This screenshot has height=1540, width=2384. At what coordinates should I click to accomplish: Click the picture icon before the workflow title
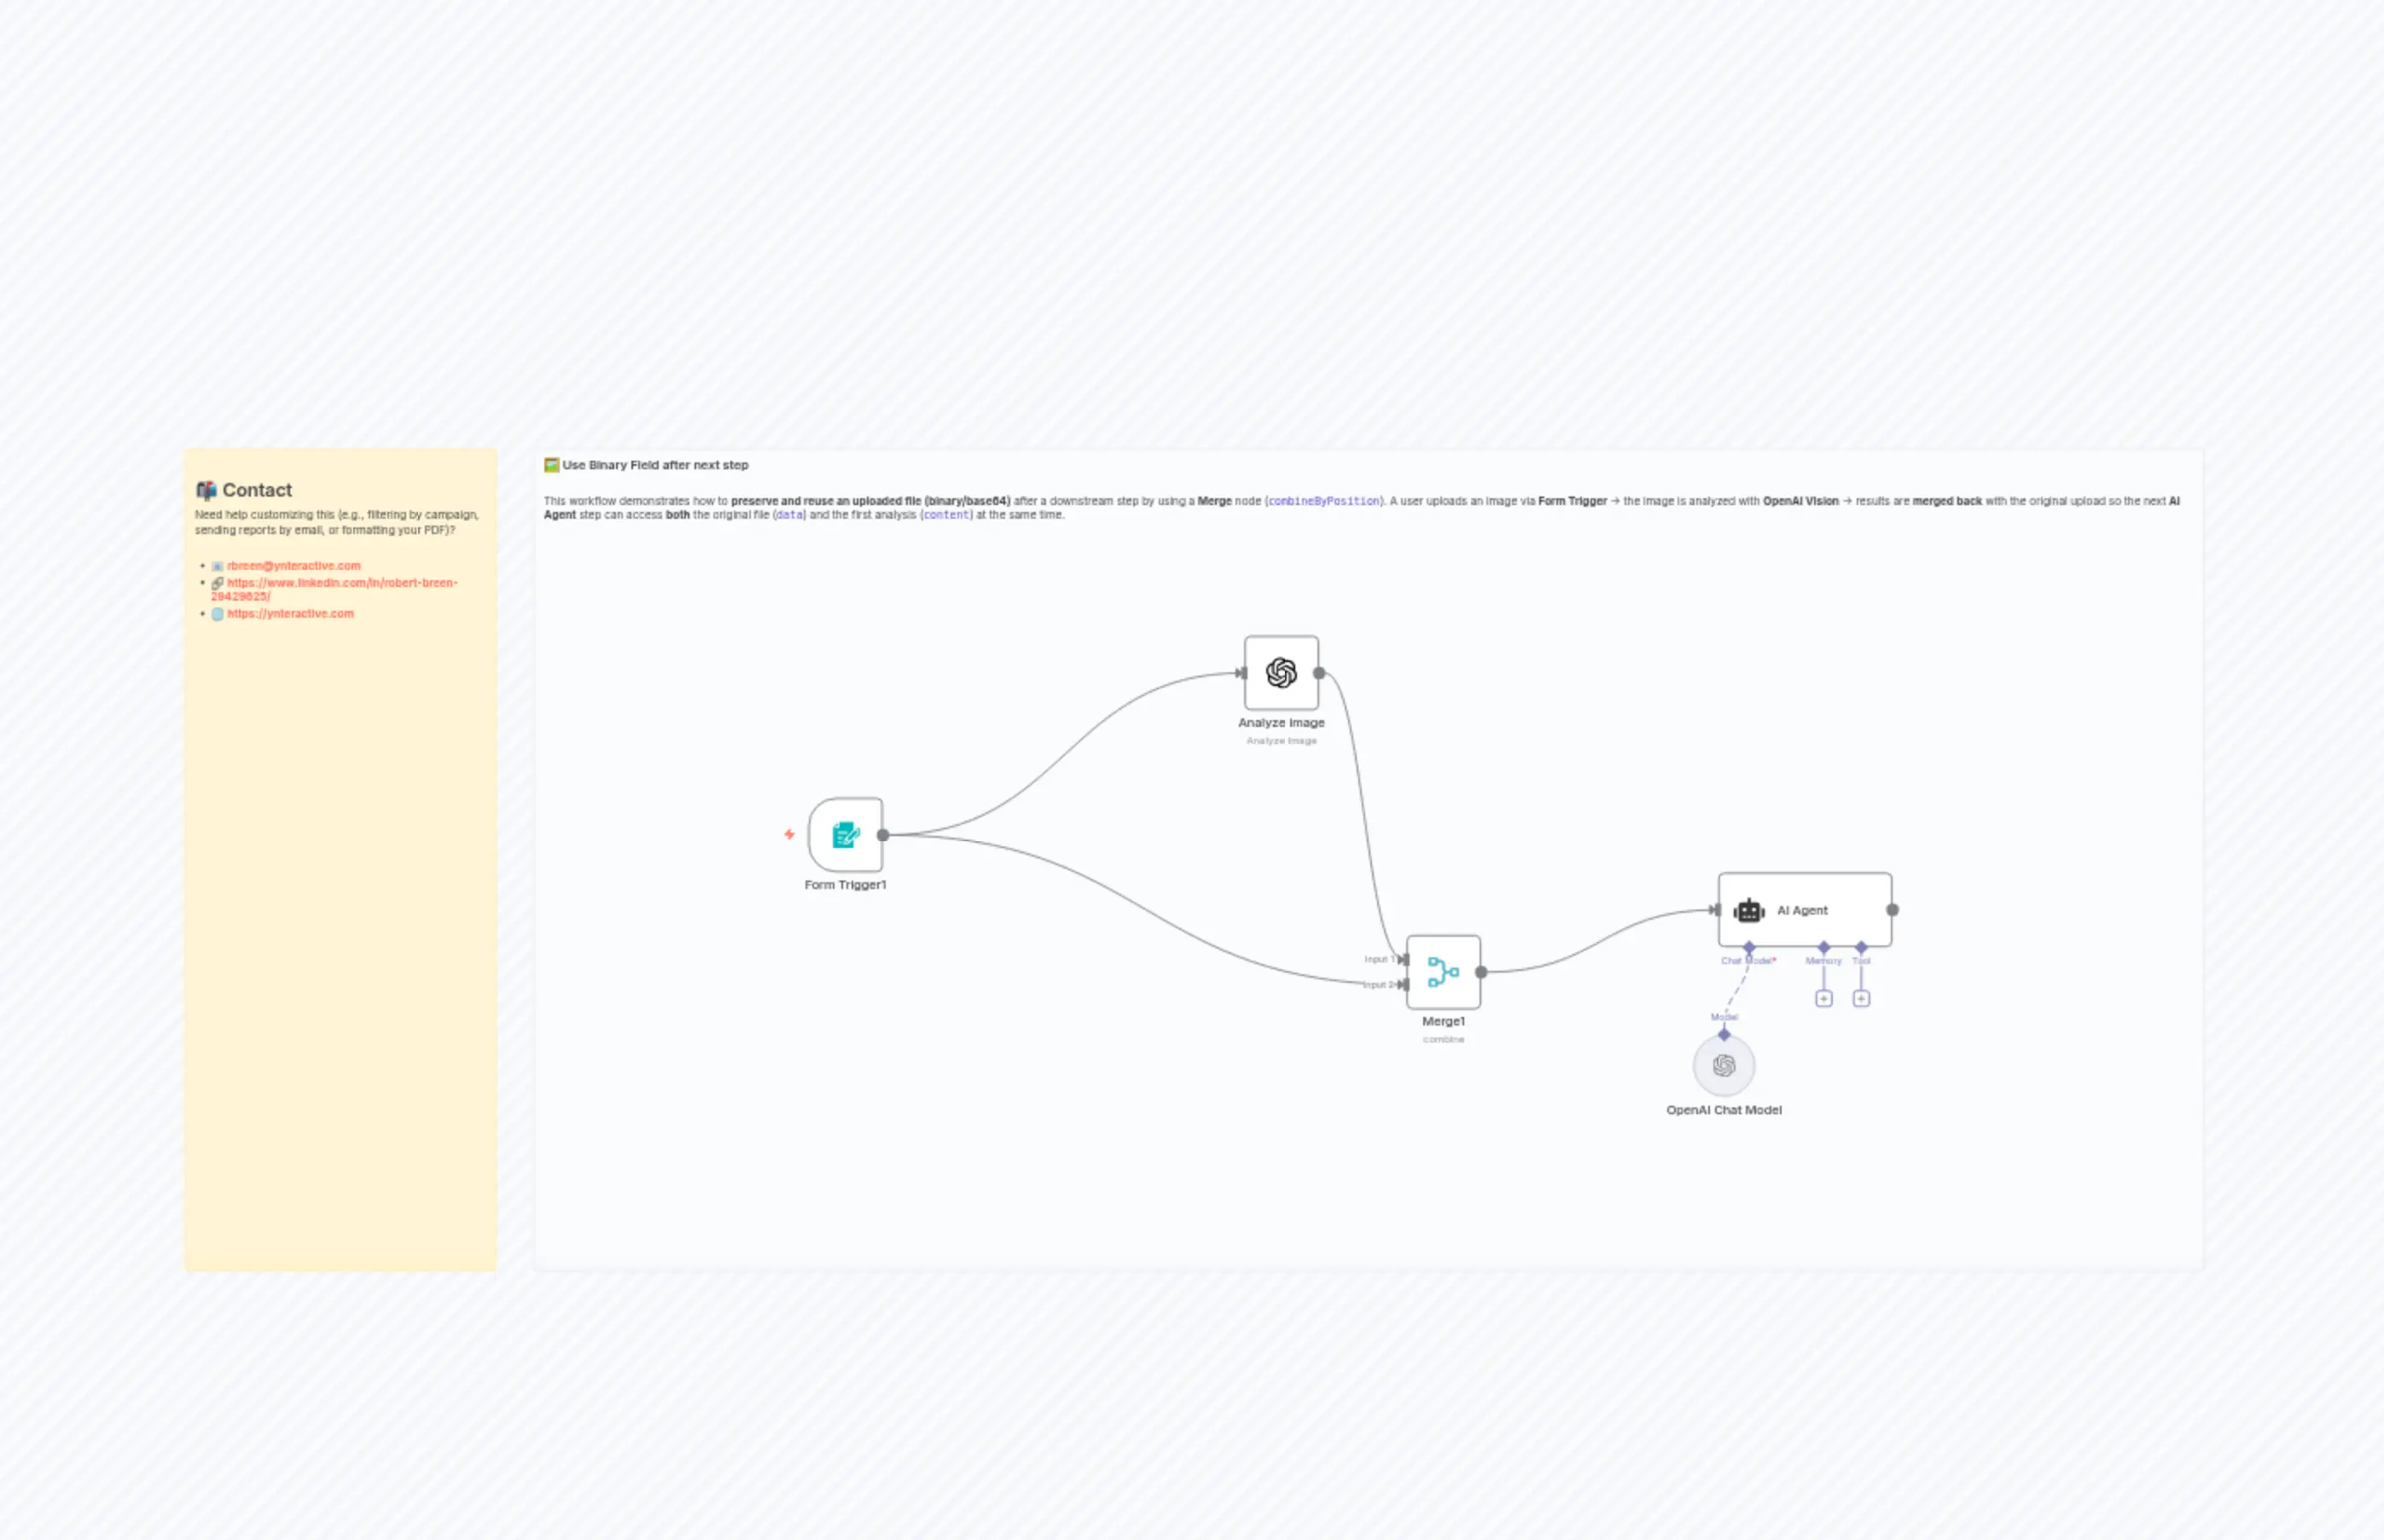[550, 464]
